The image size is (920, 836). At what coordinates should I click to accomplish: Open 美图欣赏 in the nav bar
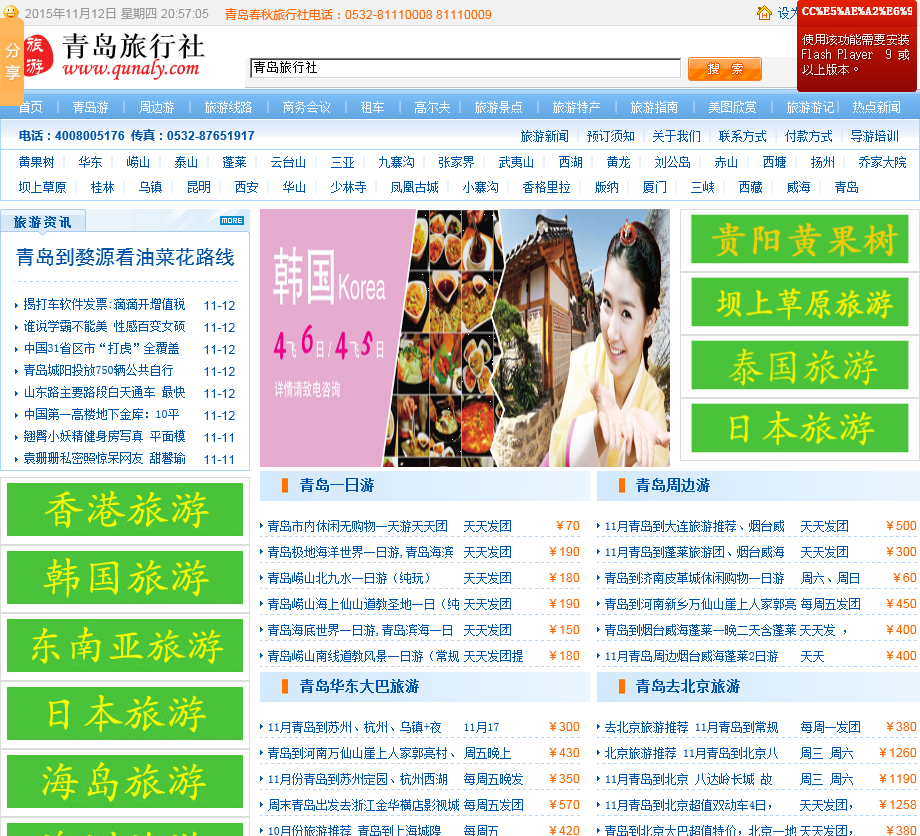[732, 107]
